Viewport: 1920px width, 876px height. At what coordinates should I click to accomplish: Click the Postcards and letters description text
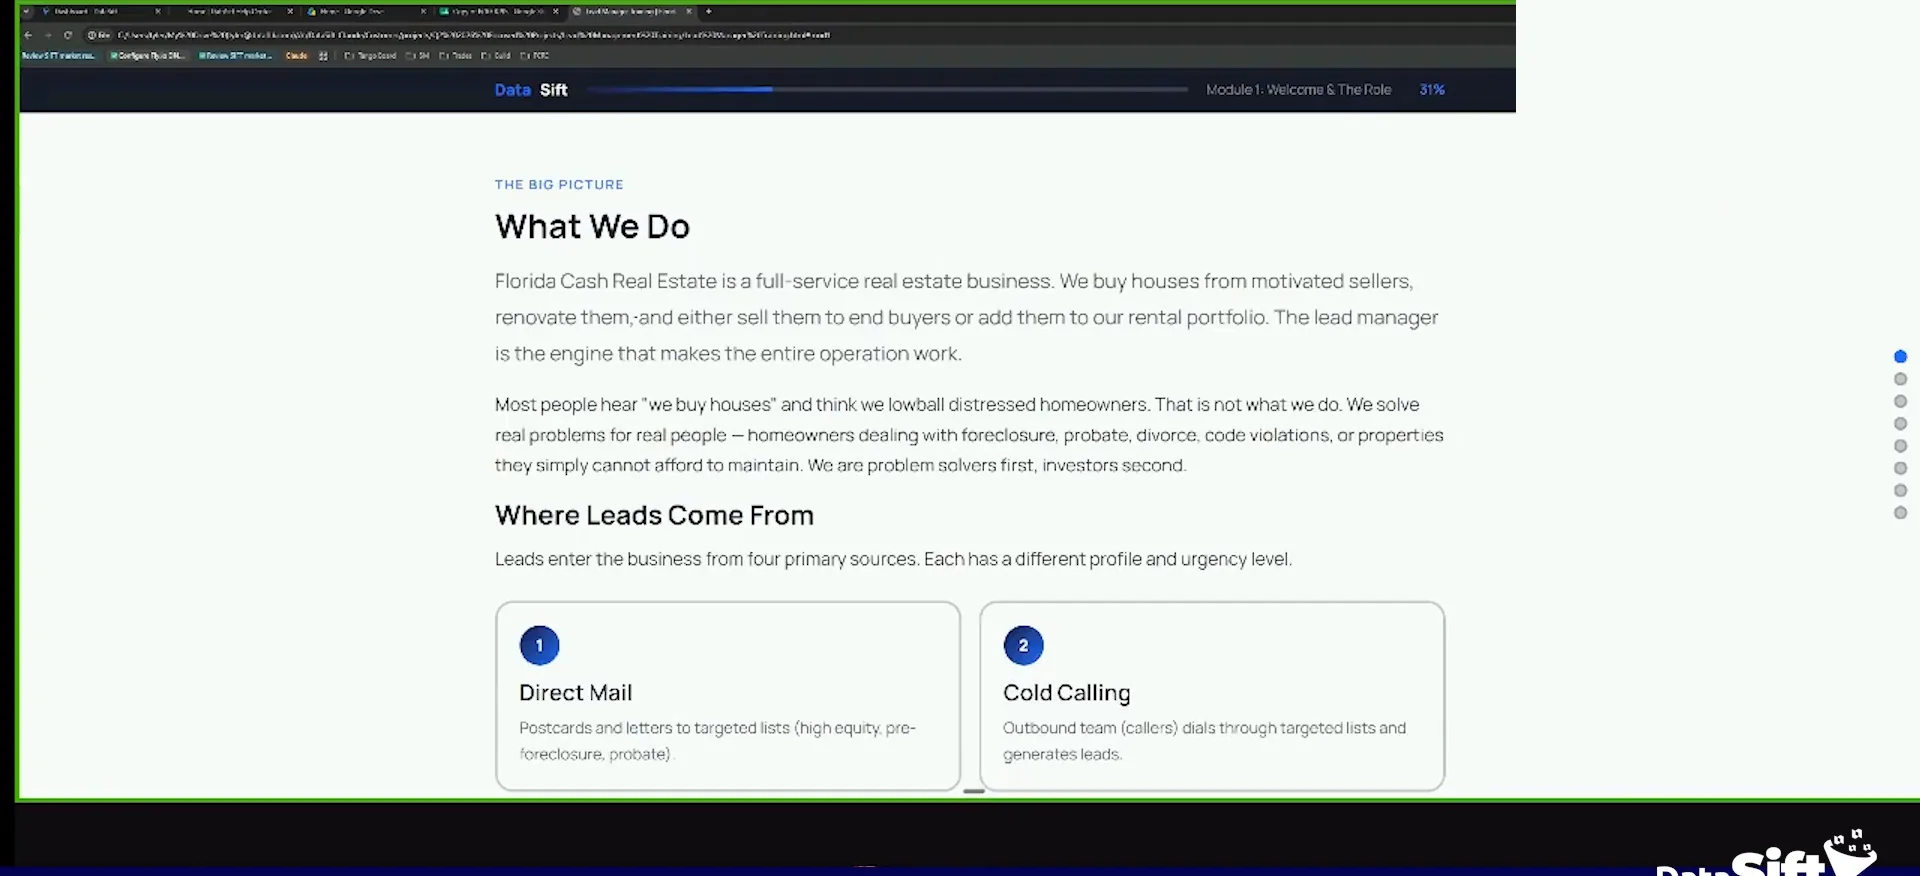[x=717, y=741]
